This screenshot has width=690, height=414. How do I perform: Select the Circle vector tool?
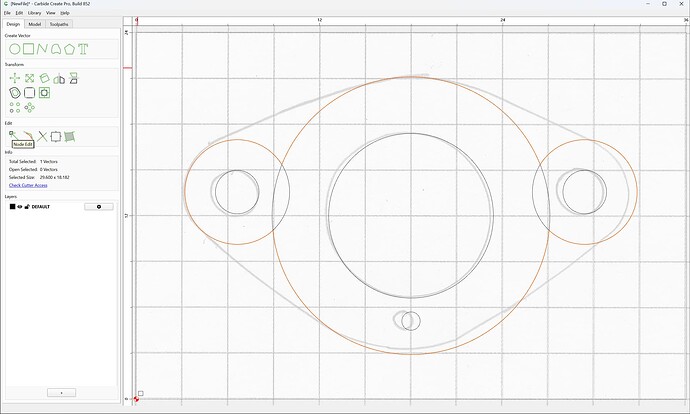click(15, 49)
